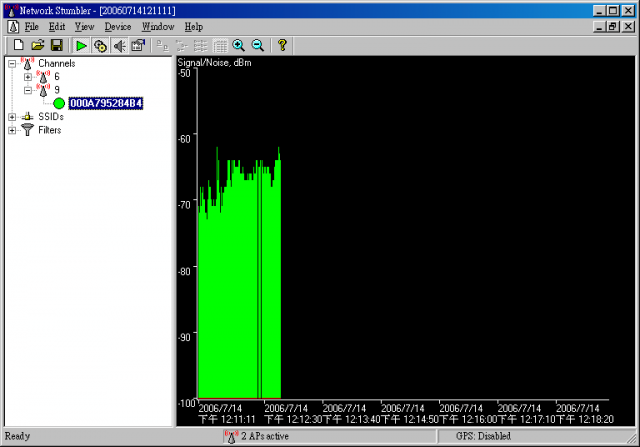Image resolution: width=640 pixels, height=447 pixels.
Task: Collapse the Channels tree node
Action: tap(12, 64)
